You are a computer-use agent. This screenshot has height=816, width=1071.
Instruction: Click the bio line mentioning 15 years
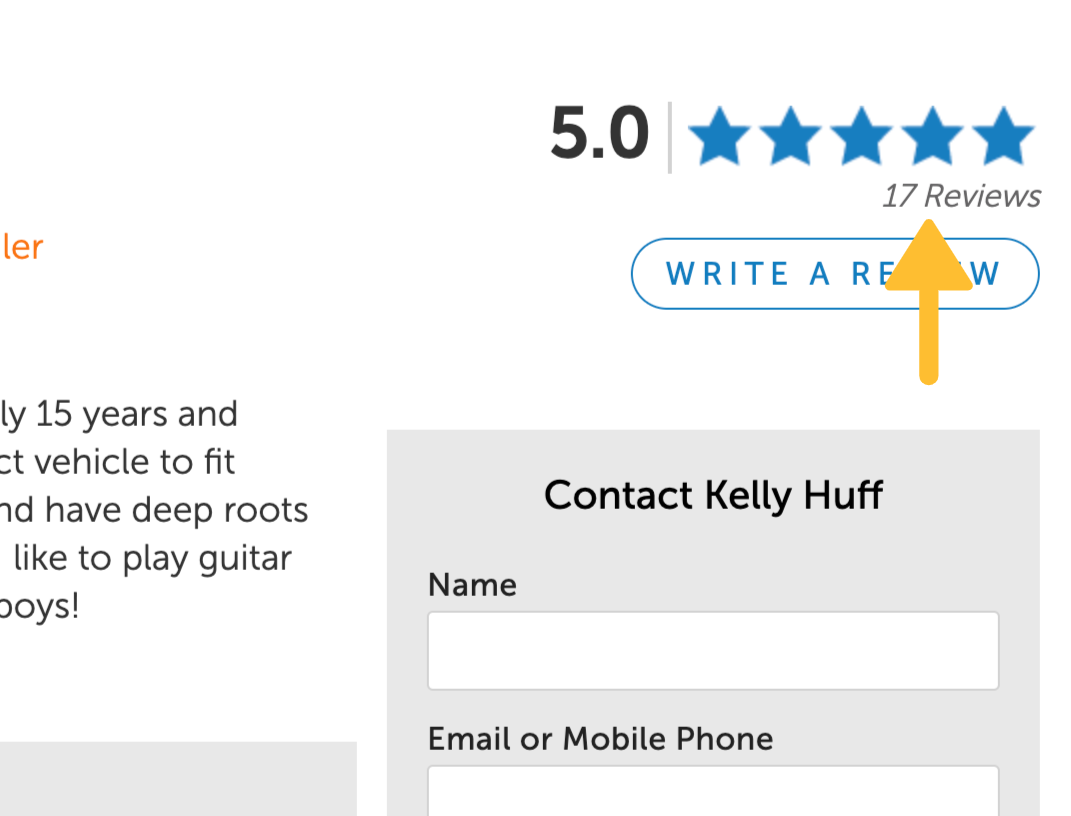click(x=119, y=414)
